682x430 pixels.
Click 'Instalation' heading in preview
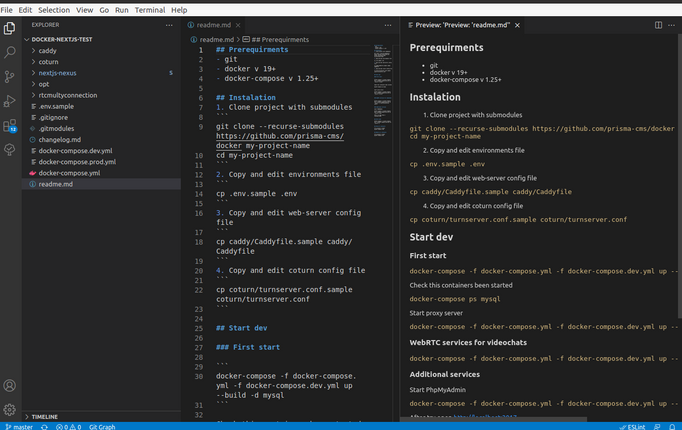click(x=435, y=97)
